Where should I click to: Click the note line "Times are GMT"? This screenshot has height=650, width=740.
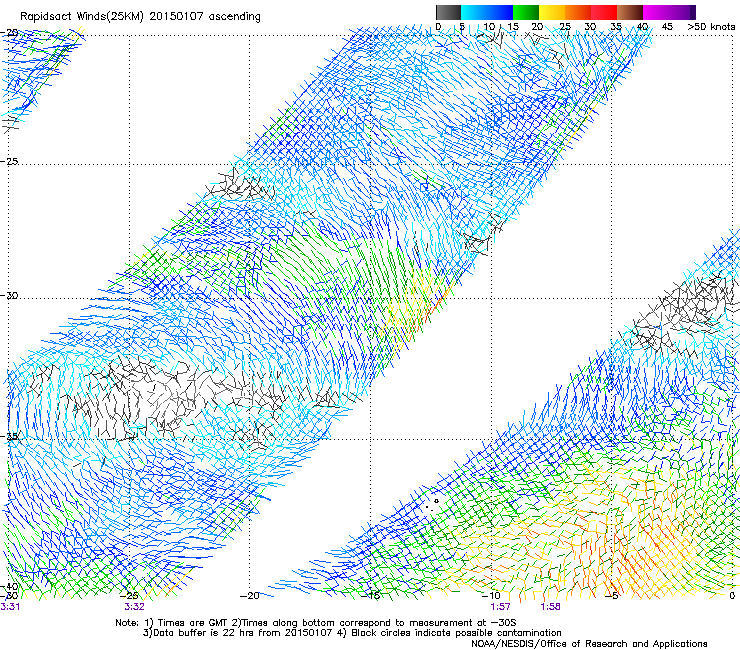coord(191,623)
